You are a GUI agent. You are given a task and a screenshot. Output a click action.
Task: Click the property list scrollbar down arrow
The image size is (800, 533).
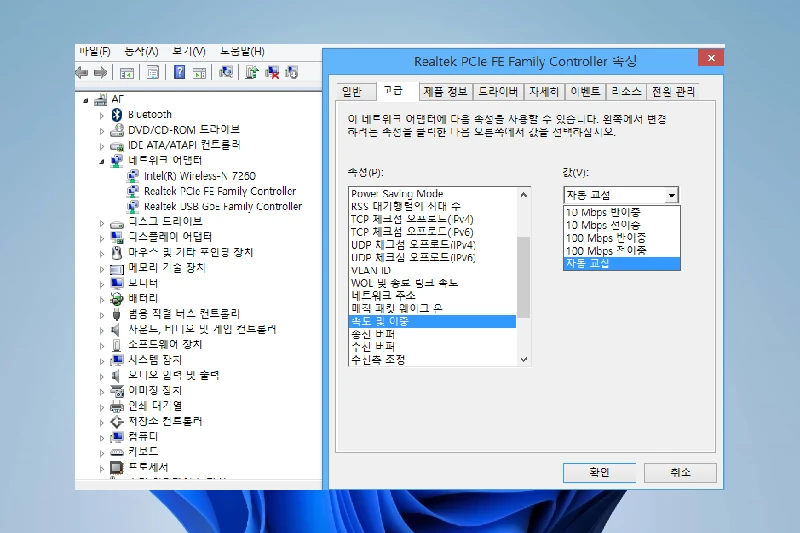point(523,359)
